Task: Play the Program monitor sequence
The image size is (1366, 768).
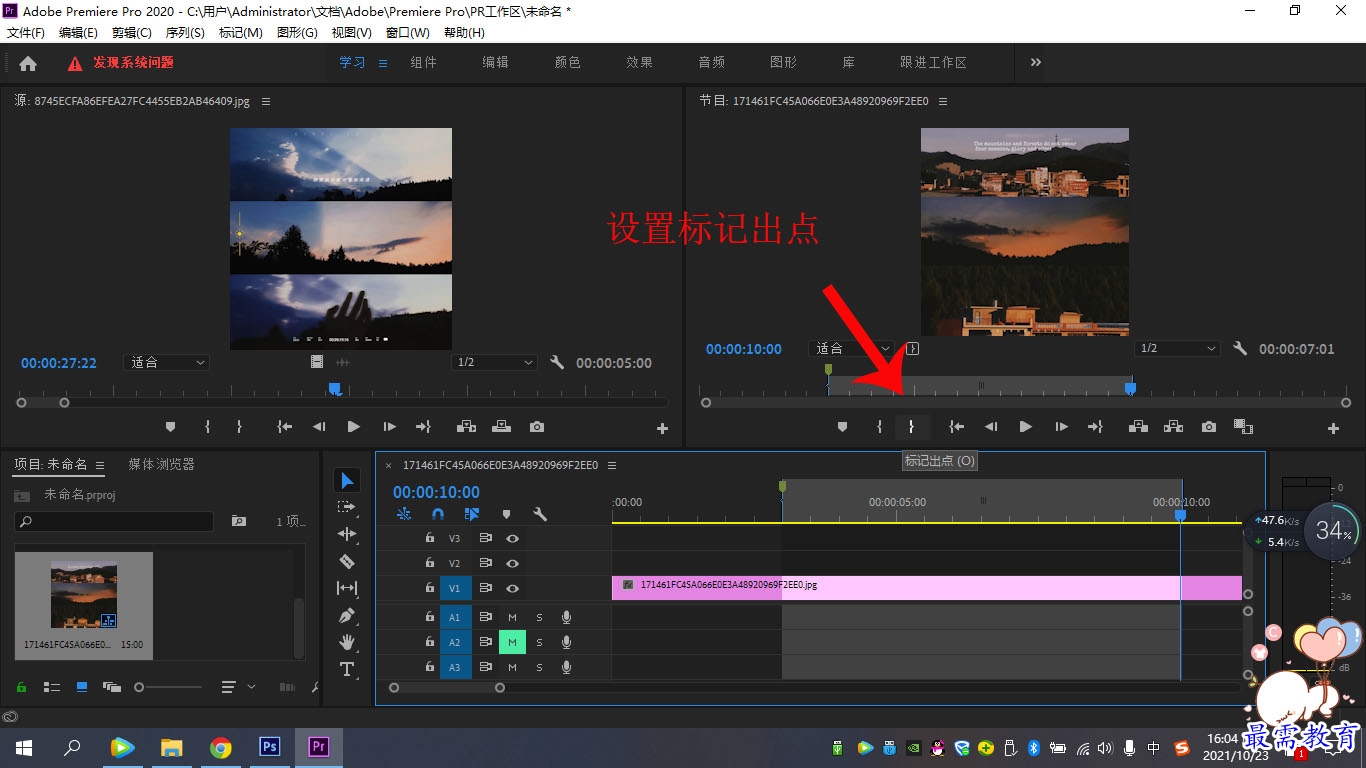Action: click(x=1025, y=427)
